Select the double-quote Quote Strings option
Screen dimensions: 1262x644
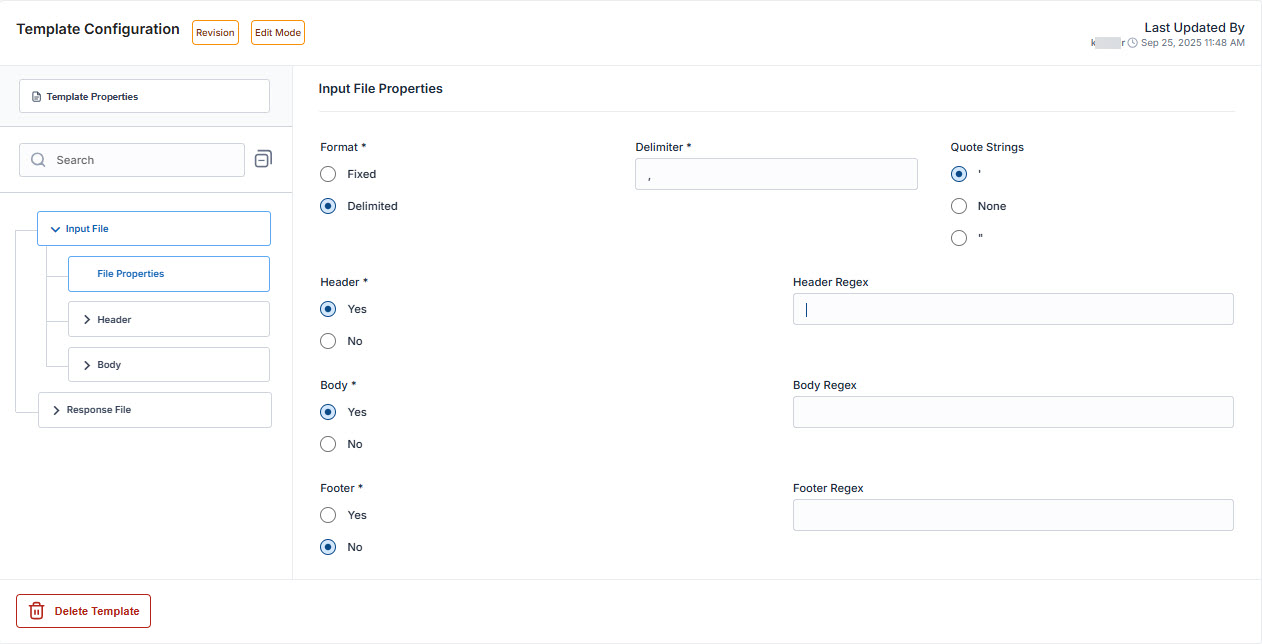tap(959, 238)
